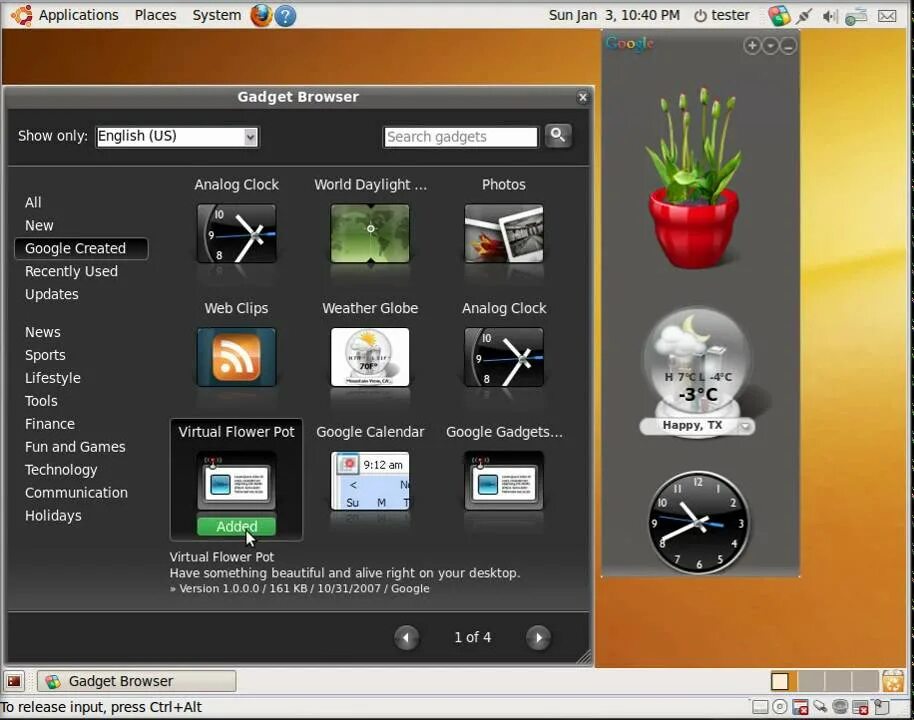Select the Google Created category
The width and height of the screenshot is (914, 720).
tap(81, 248)
